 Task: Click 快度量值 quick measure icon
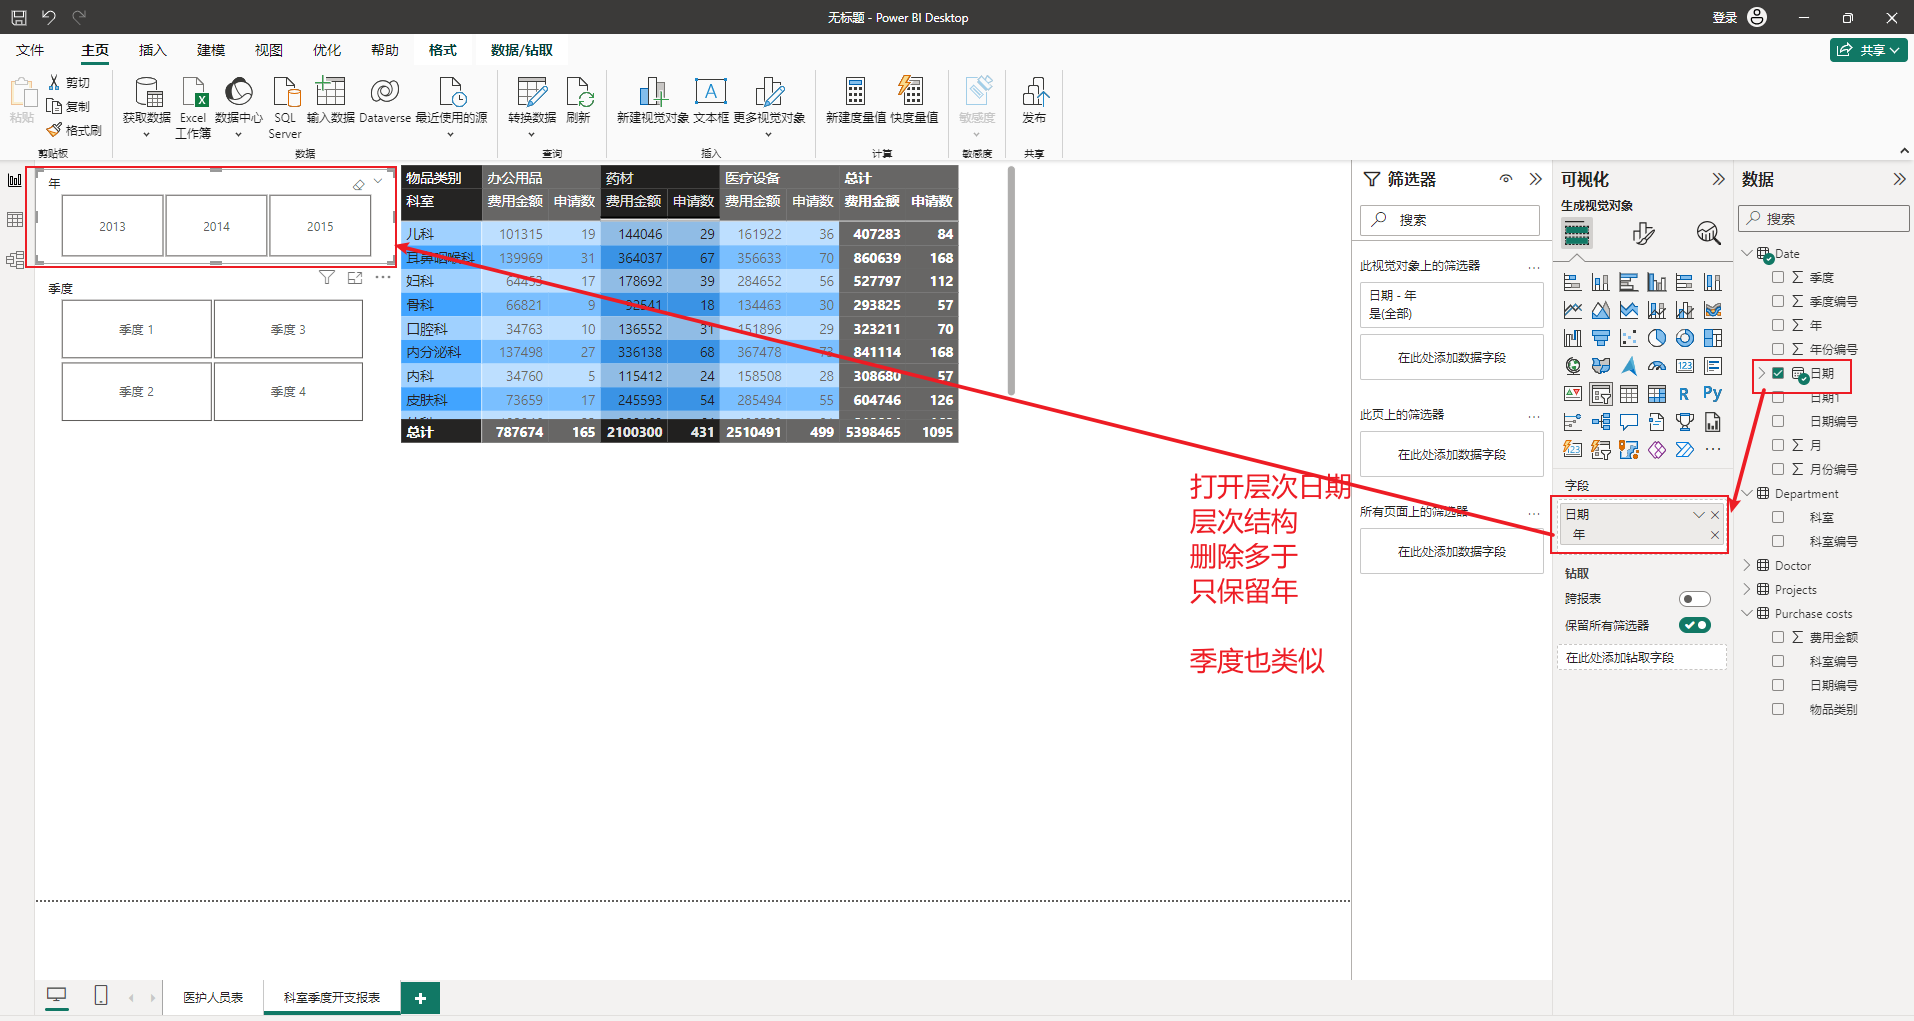click(914, 100)
